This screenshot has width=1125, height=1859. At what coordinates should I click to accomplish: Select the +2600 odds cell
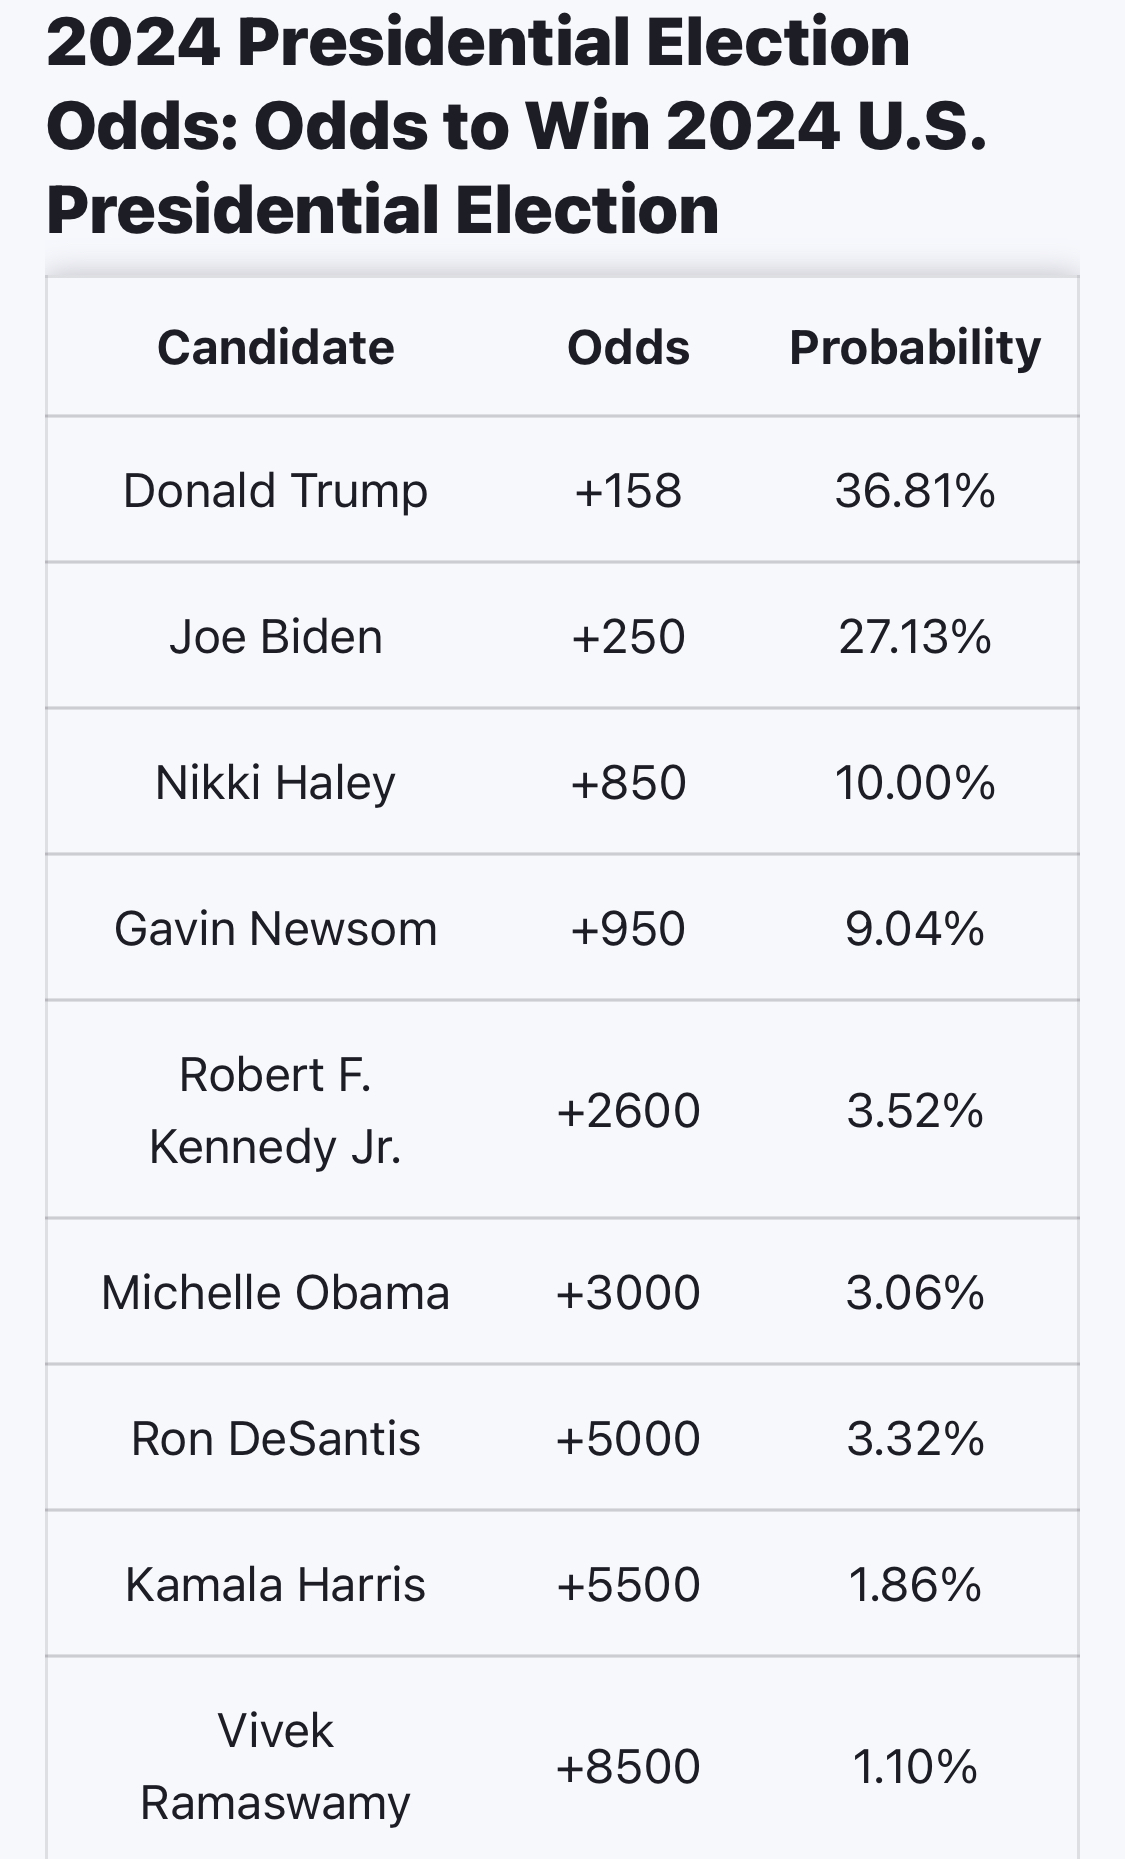coord(628,1111)
